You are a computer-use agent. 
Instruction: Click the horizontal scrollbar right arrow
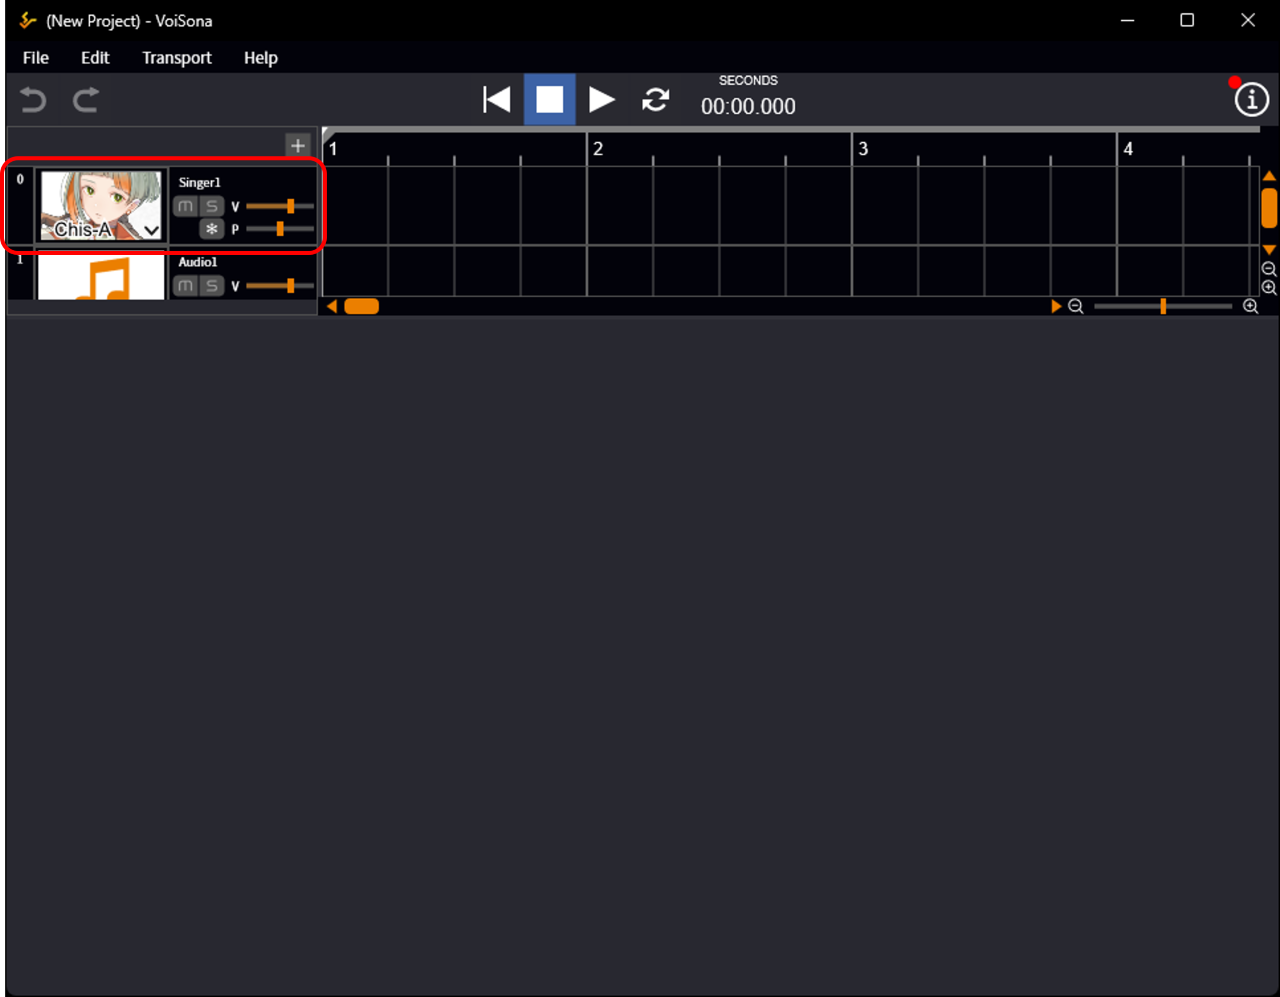(1055, 306)
